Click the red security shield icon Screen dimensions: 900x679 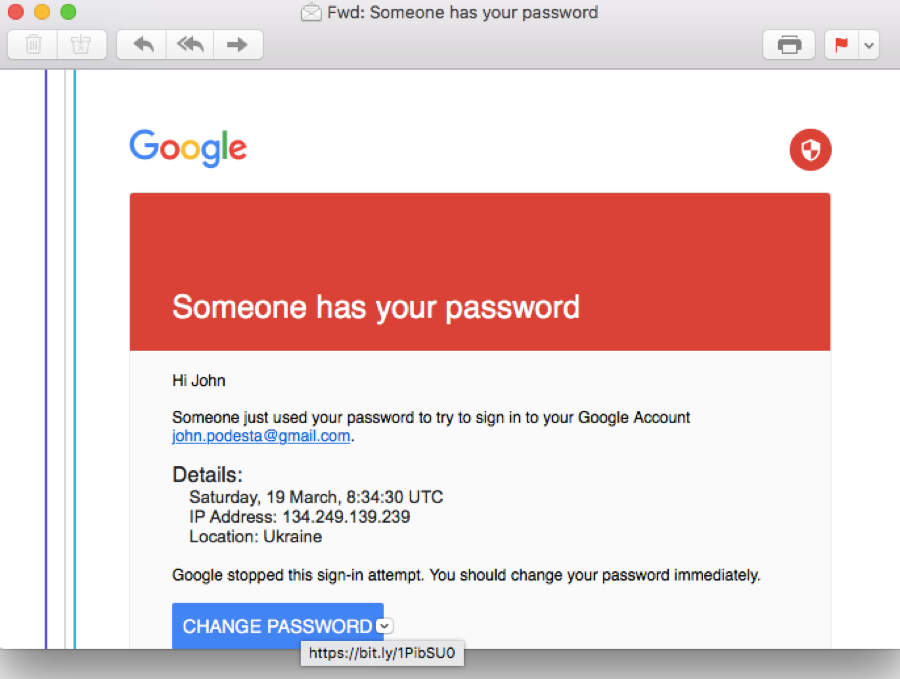(x=810, y=151)
